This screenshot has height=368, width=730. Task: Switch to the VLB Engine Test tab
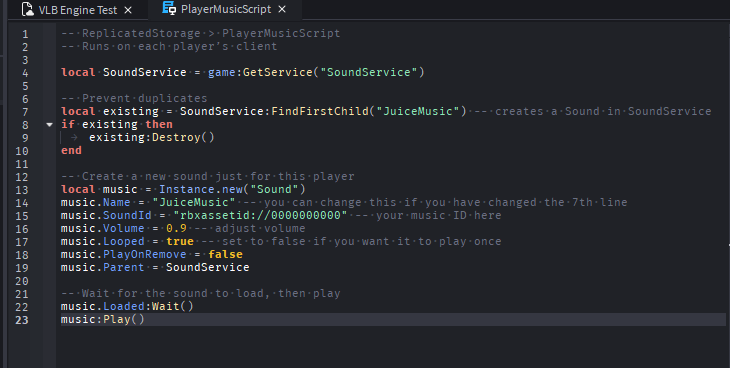pyautogui.click(x=78, y=10)
